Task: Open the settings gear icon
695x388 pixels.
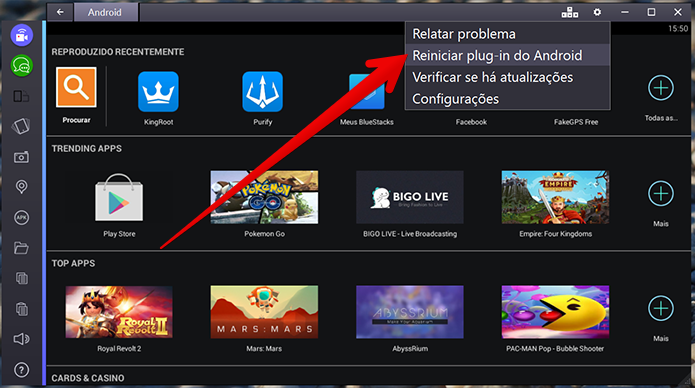Action: click(x=597, y=12)
